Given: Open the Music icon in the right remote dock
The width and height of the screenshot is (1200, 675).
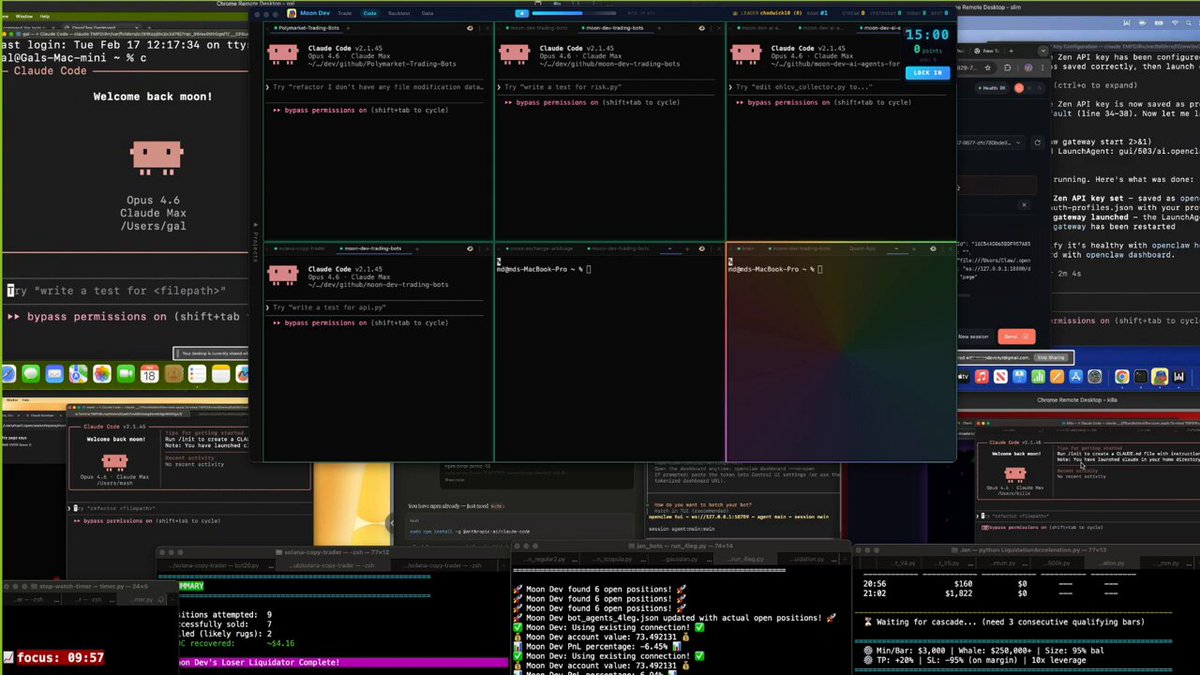Looking at the screenshot, I should [x=982, y=377].
